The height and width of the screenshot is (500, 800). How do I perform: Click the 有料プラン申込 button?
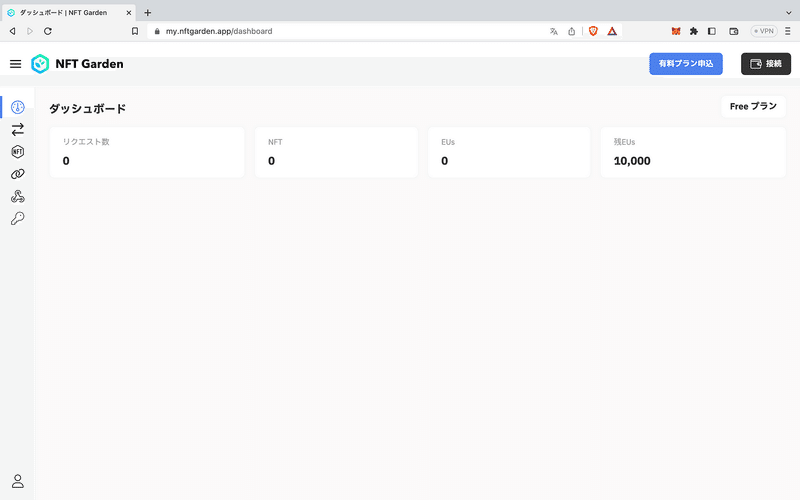coord(686,64)
